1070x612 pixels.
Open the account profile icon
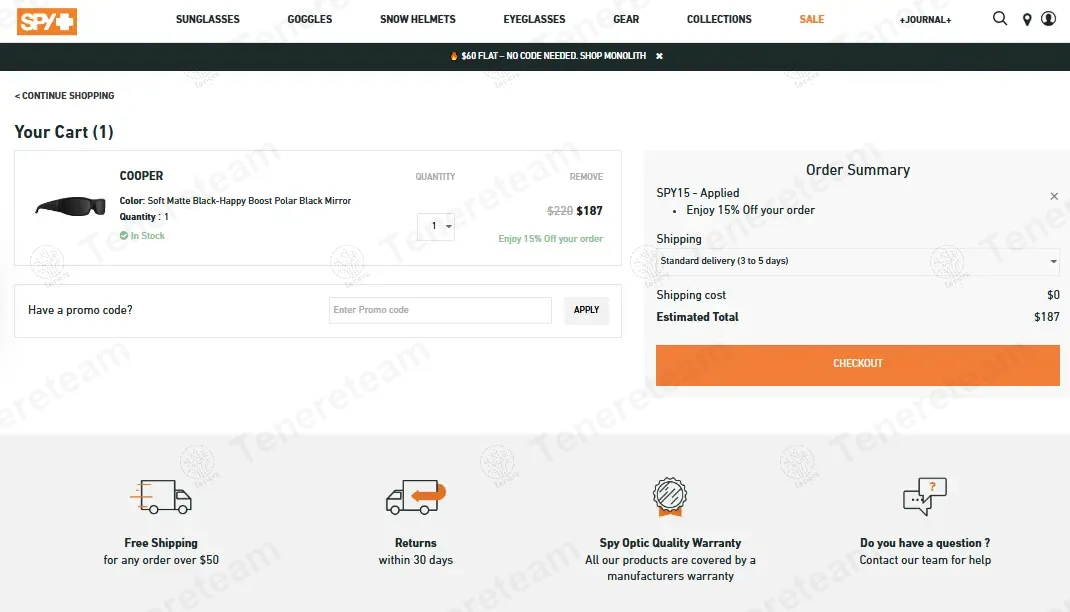pyautogui.click(x=1048, y=18)
